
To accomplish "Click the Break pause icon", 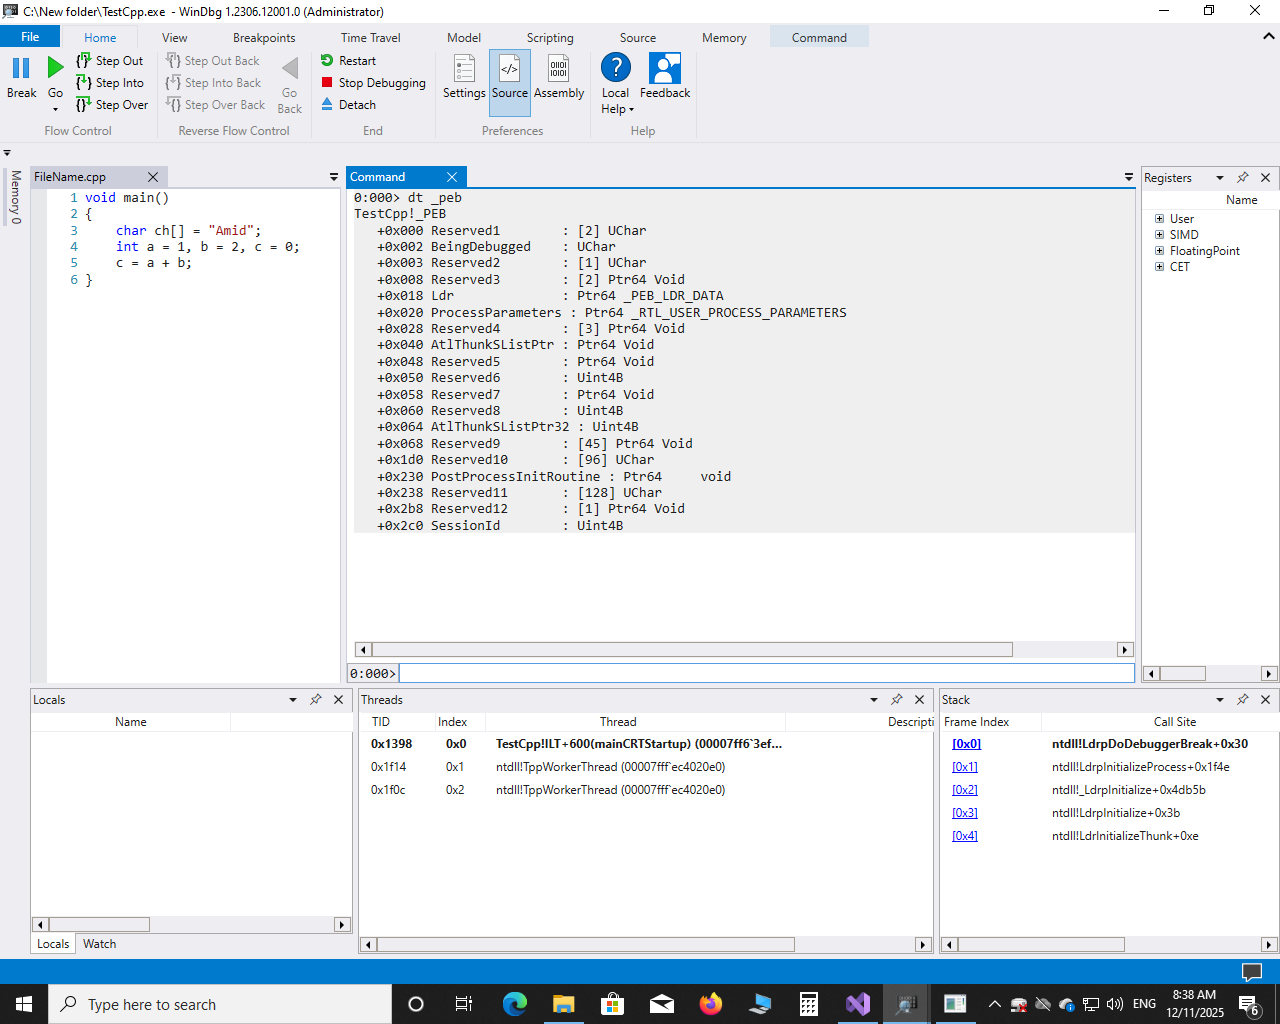I will click(21, 69).
